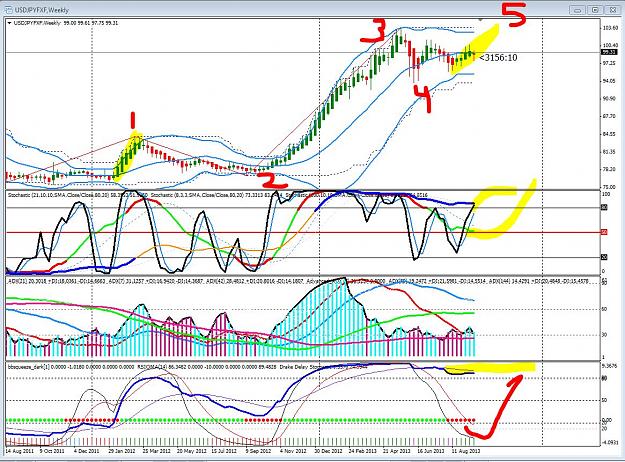Viewport: 625px width, 462px height.
Task: Click the "4 Dec 2011" date axis label
Action: pos(86,451)
